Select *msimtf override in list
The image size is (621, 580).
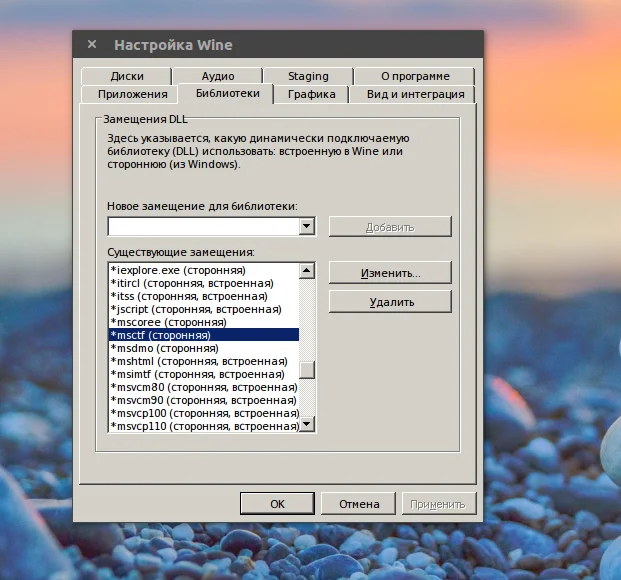point(204,374)
